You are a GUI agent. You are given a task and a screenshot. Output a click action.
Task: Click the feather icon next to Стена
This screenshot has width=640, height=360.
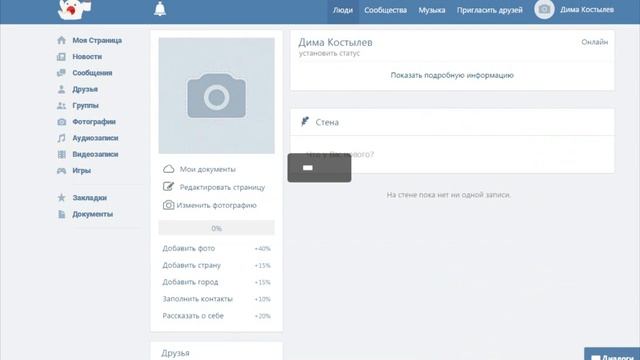(x=305, y=122)
